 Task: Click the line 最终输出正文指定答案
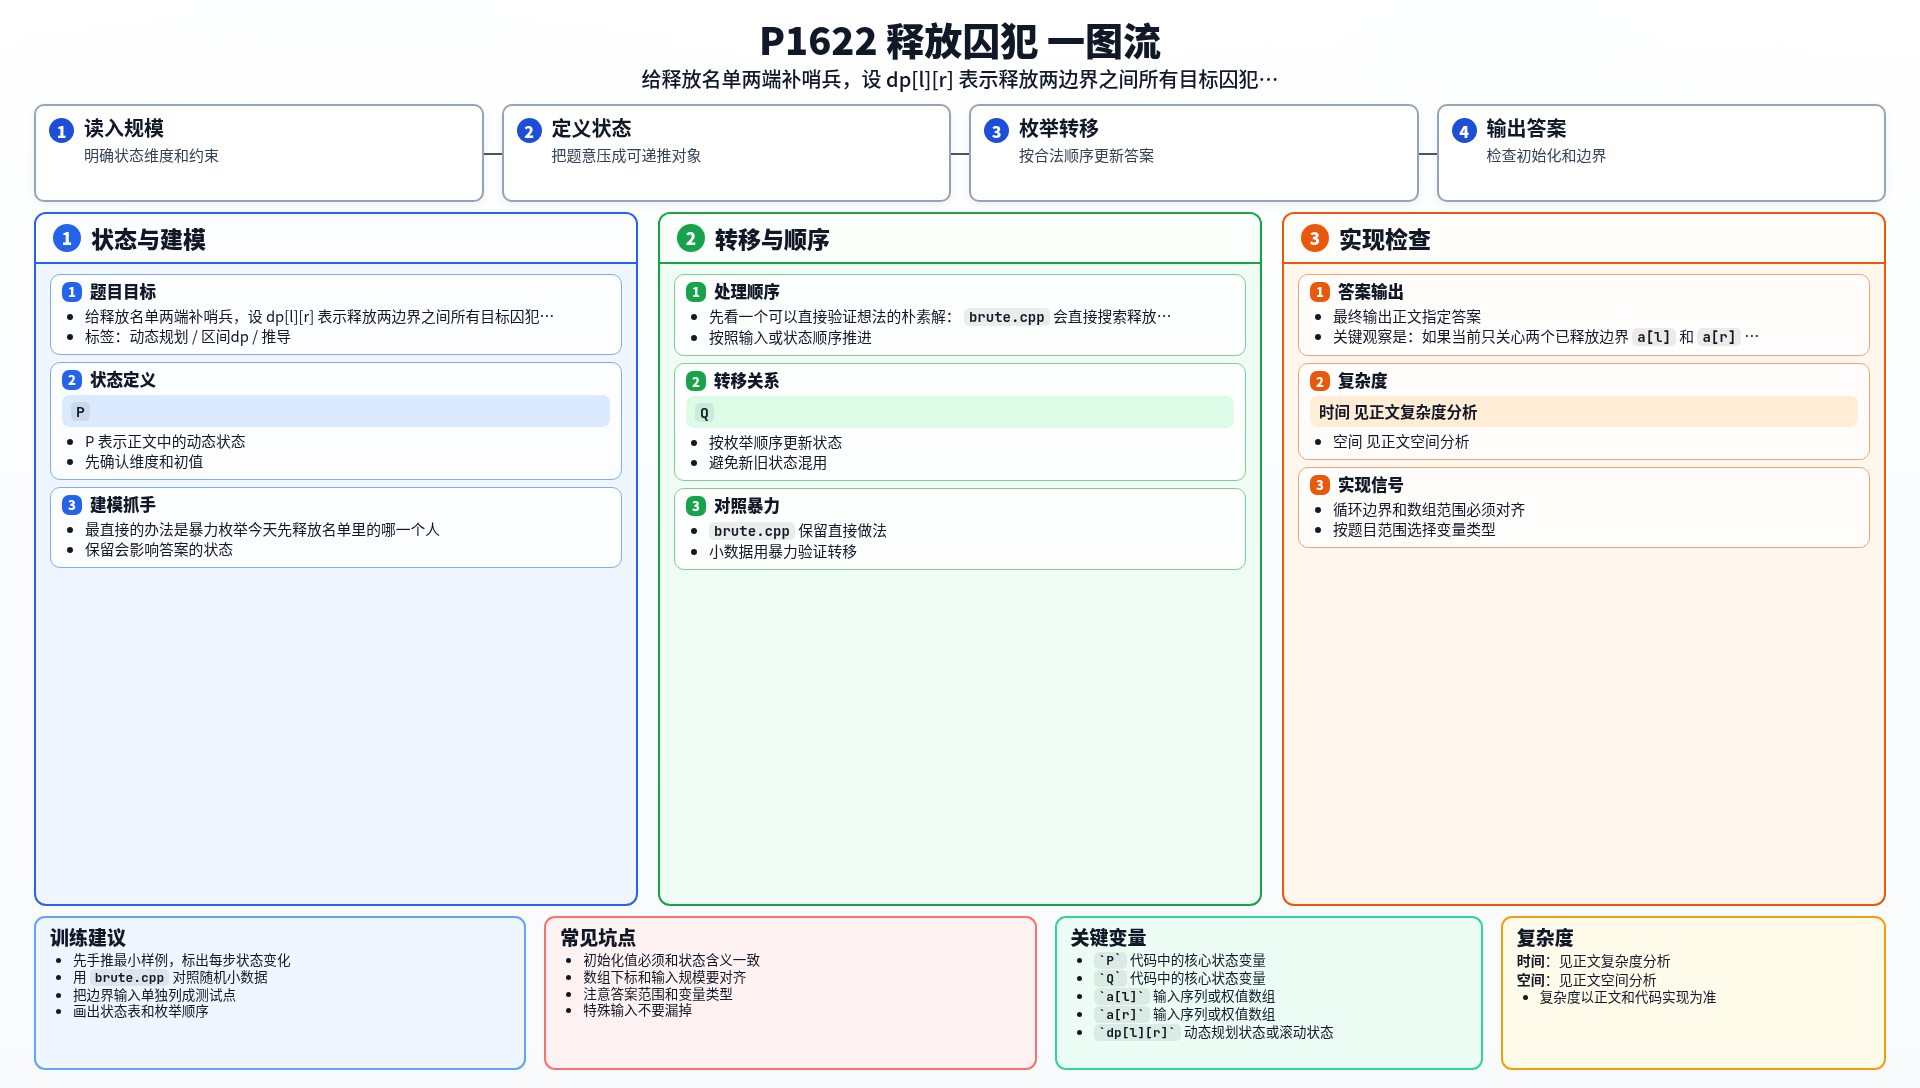(1407, 317)
